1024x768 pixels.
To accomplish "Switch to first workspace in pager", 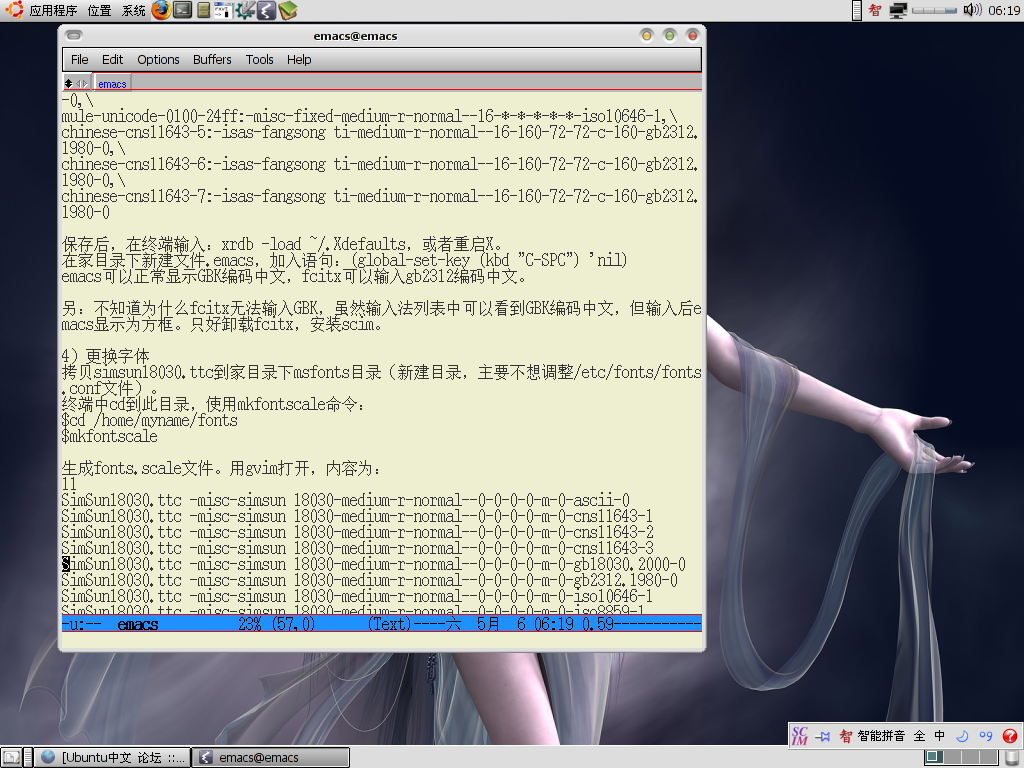I will tap(935, 758).
